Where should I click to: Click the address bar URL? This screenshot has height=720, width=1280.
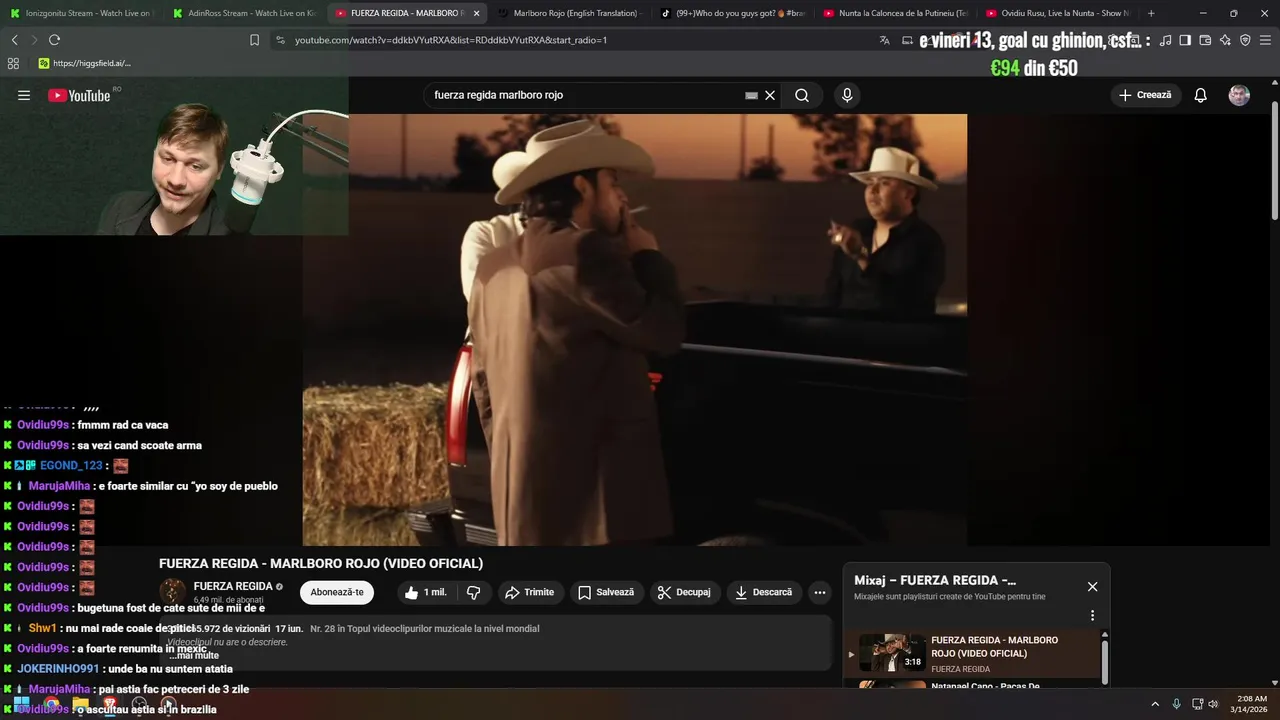(x=451, y=40)
